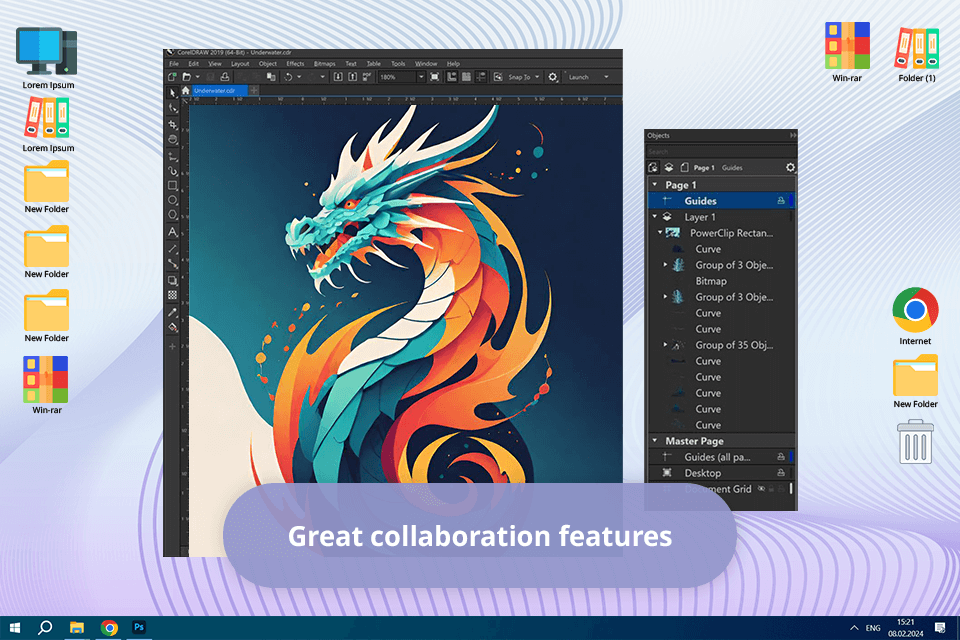The height and width of the screenshot is (640, 960).
Task: Click white color swatch of Document Grid
Action: tap(791, 488)
